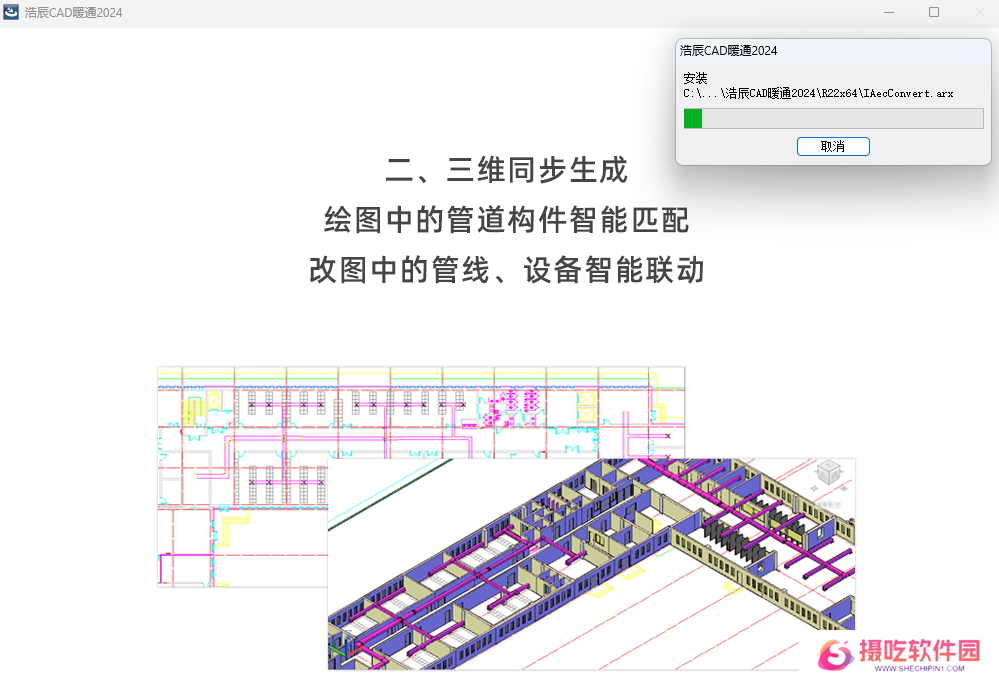Click the green installation progress bar

click(833, 119)
